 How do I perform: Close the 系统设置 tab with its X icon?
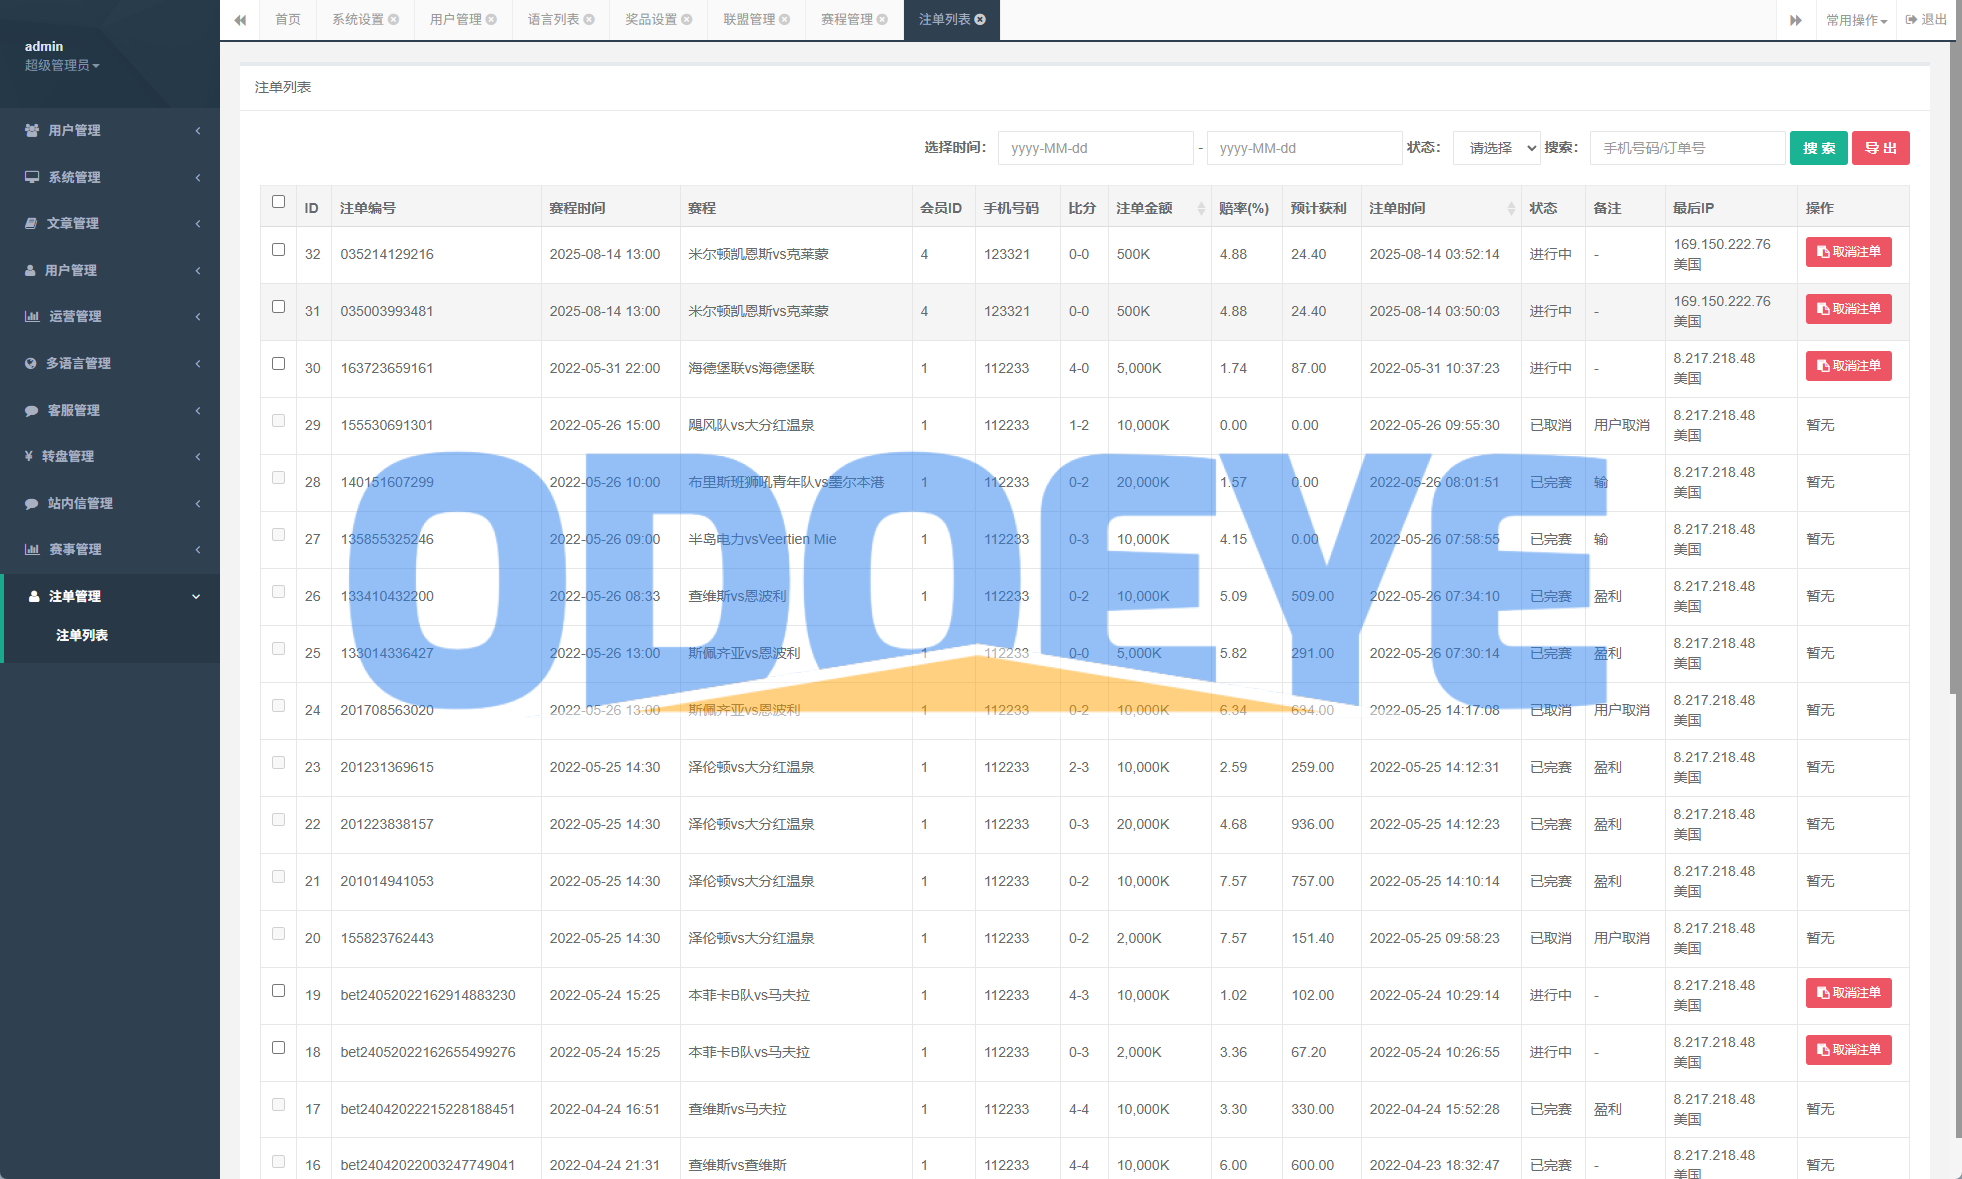coord(394,20)
